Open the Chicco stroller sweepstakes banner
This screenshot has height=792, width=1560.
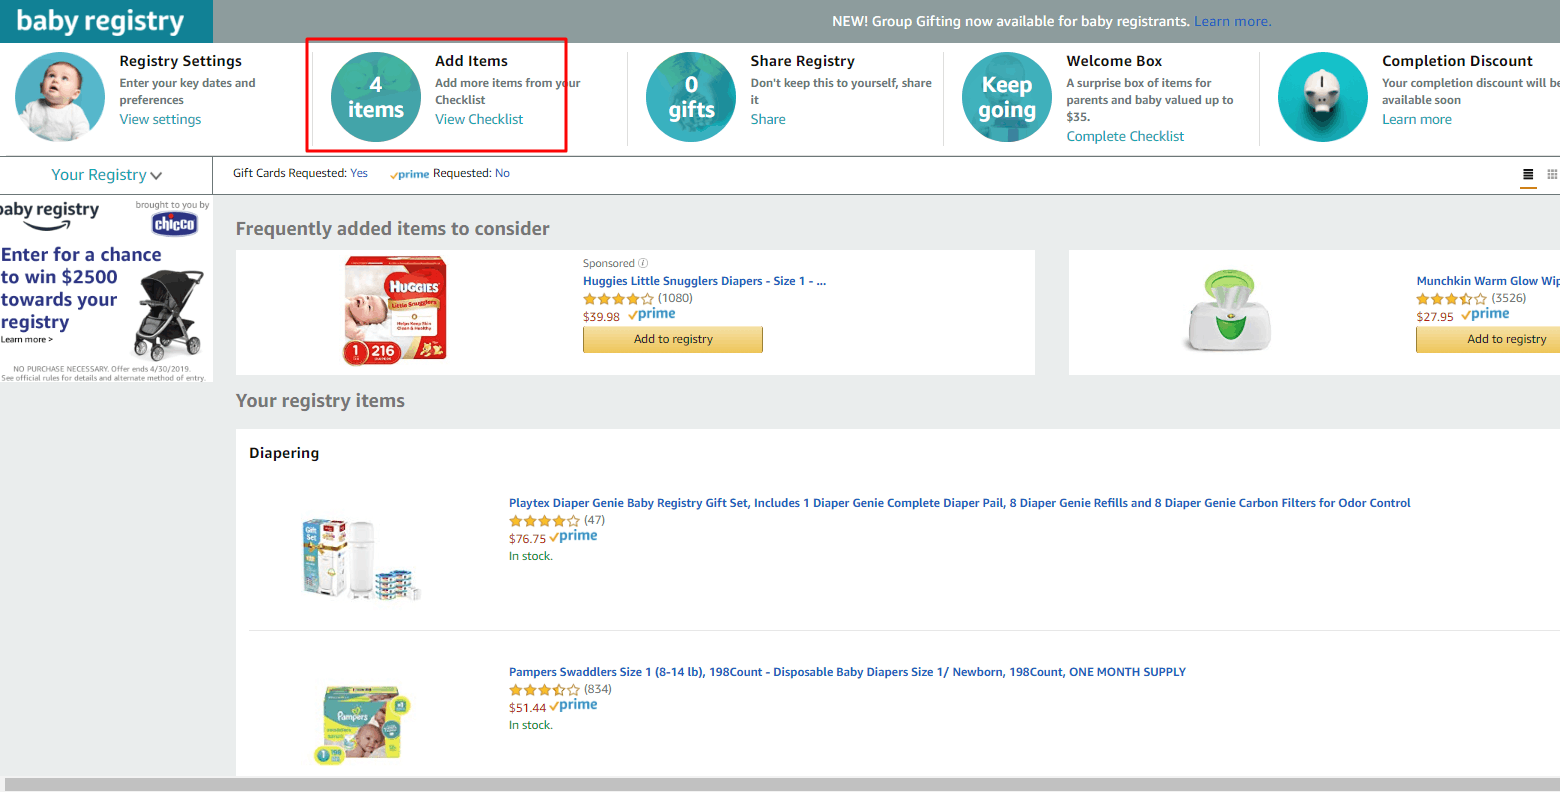click(105, 289)
